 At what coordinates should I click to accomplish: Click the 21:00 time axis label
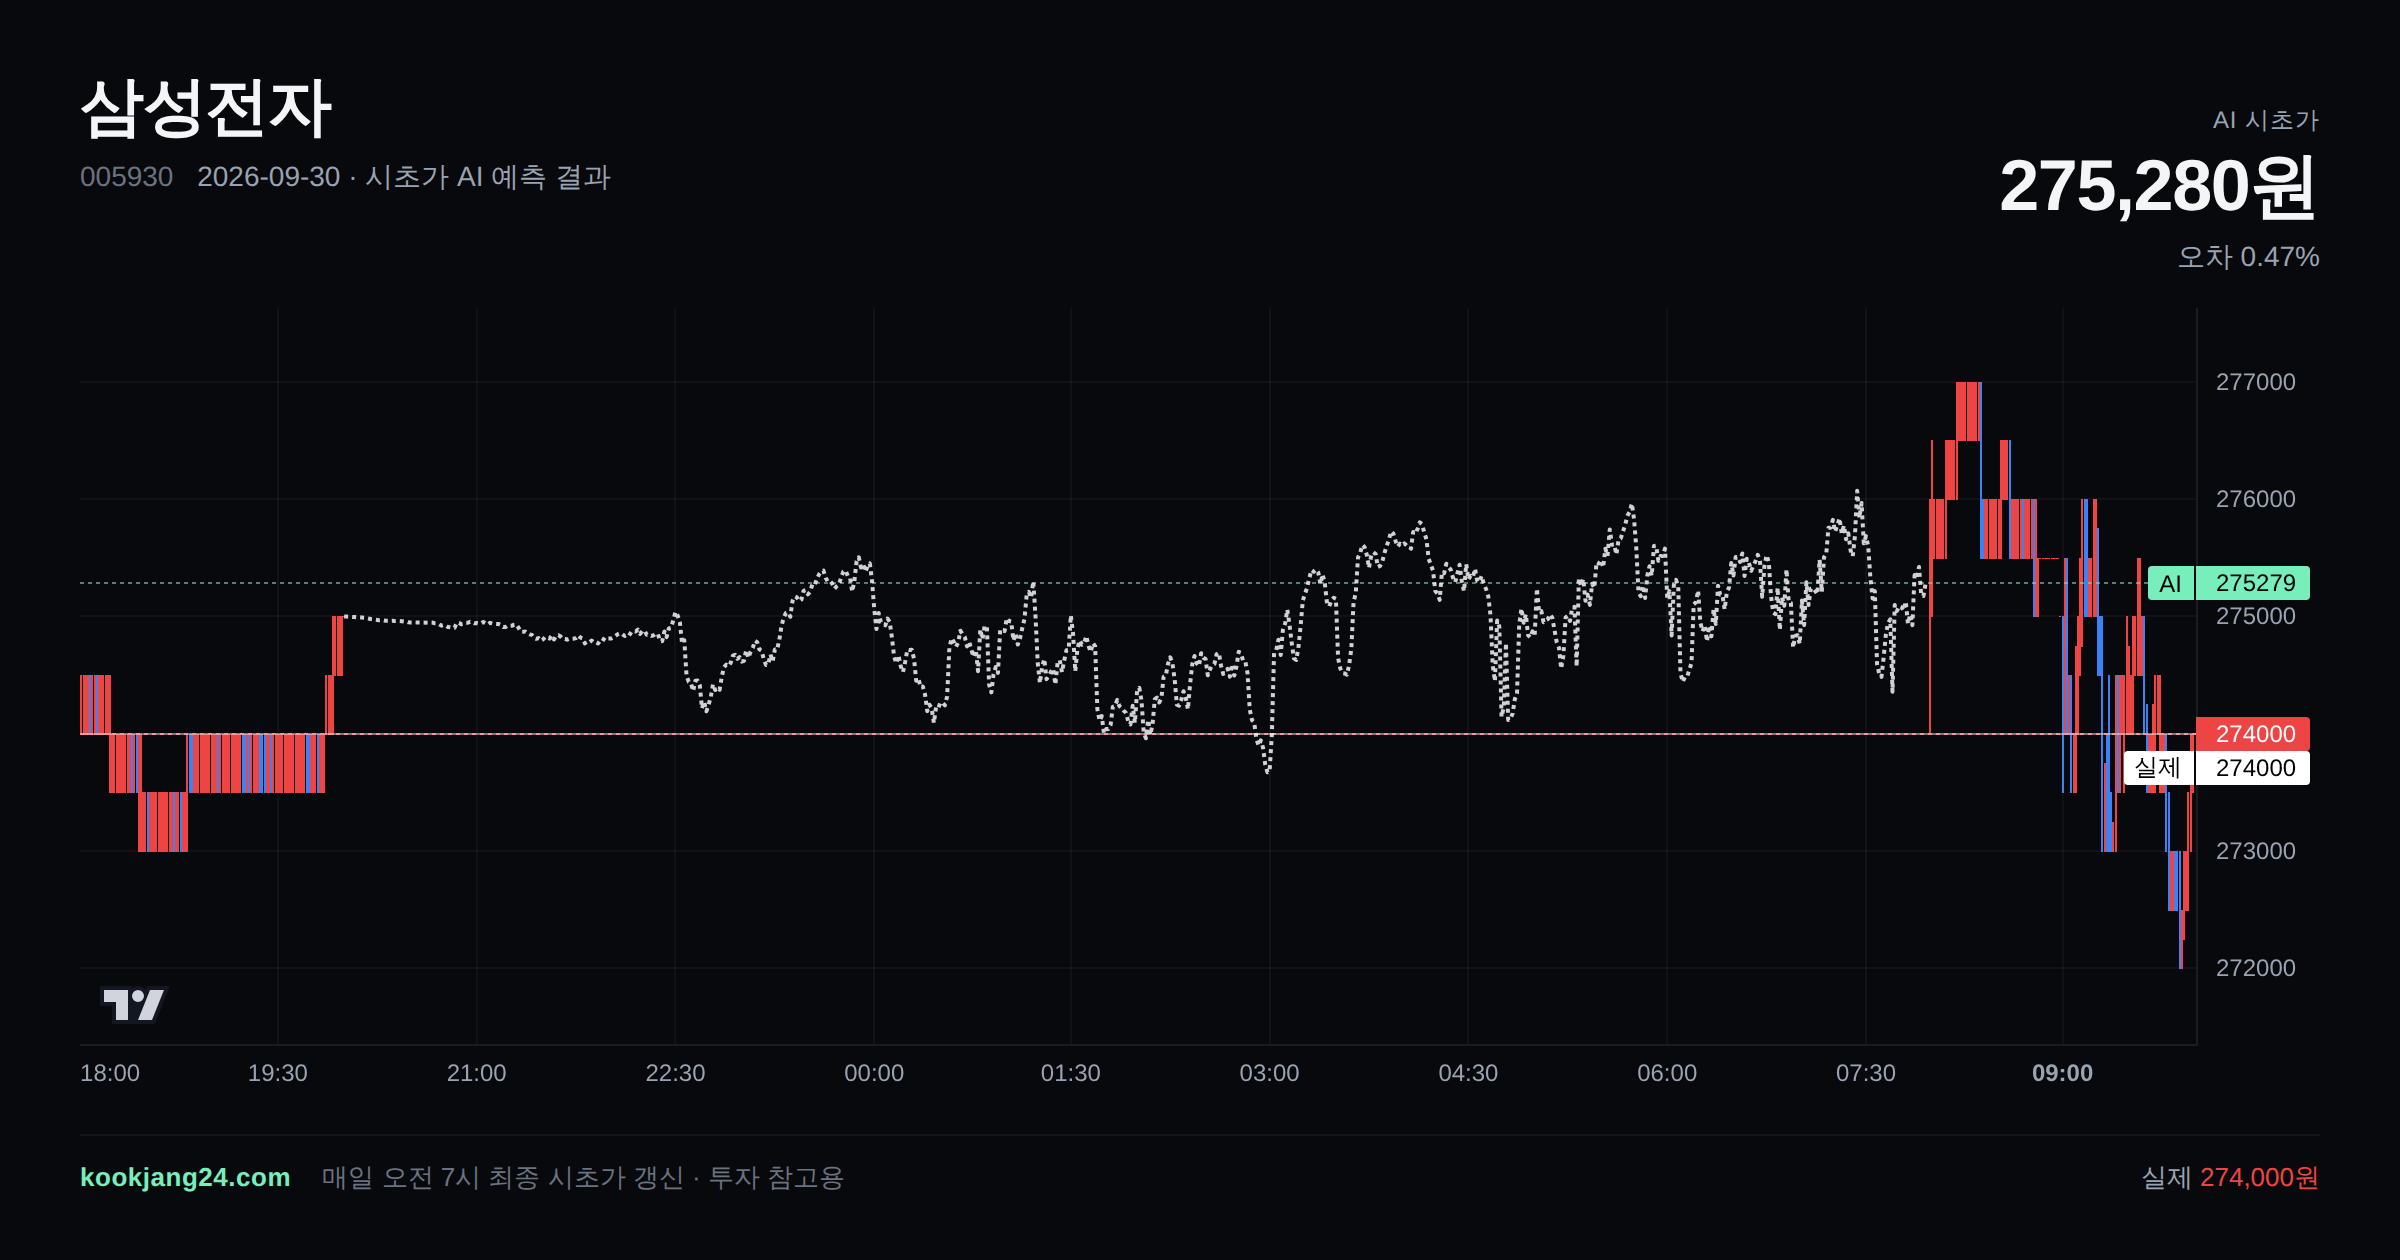pos(476,1073)
